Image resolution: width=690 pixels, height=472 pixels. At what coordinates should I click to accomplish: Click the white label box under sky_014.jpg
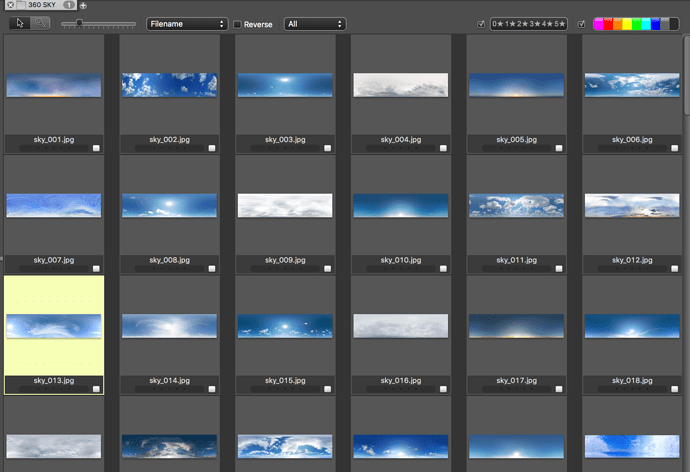212,389
